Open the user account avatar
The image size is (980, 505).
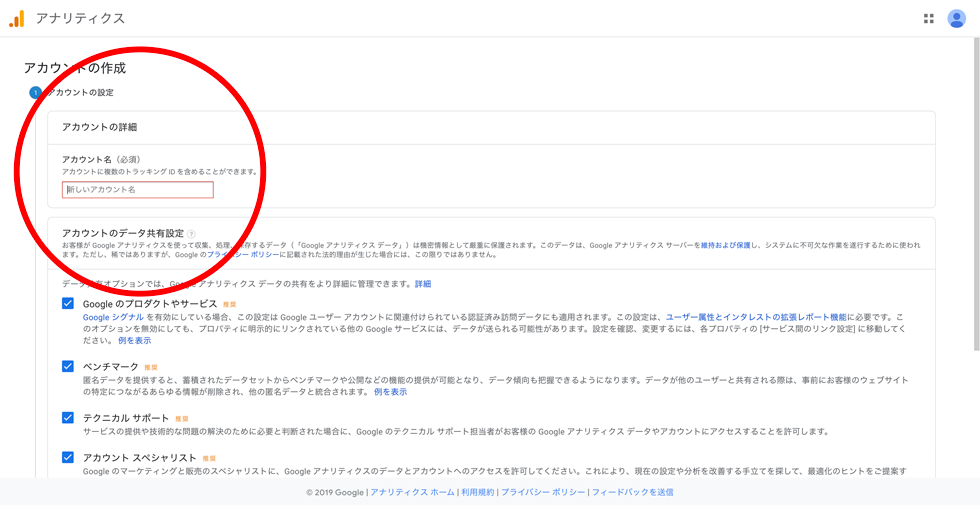[956, 19]
